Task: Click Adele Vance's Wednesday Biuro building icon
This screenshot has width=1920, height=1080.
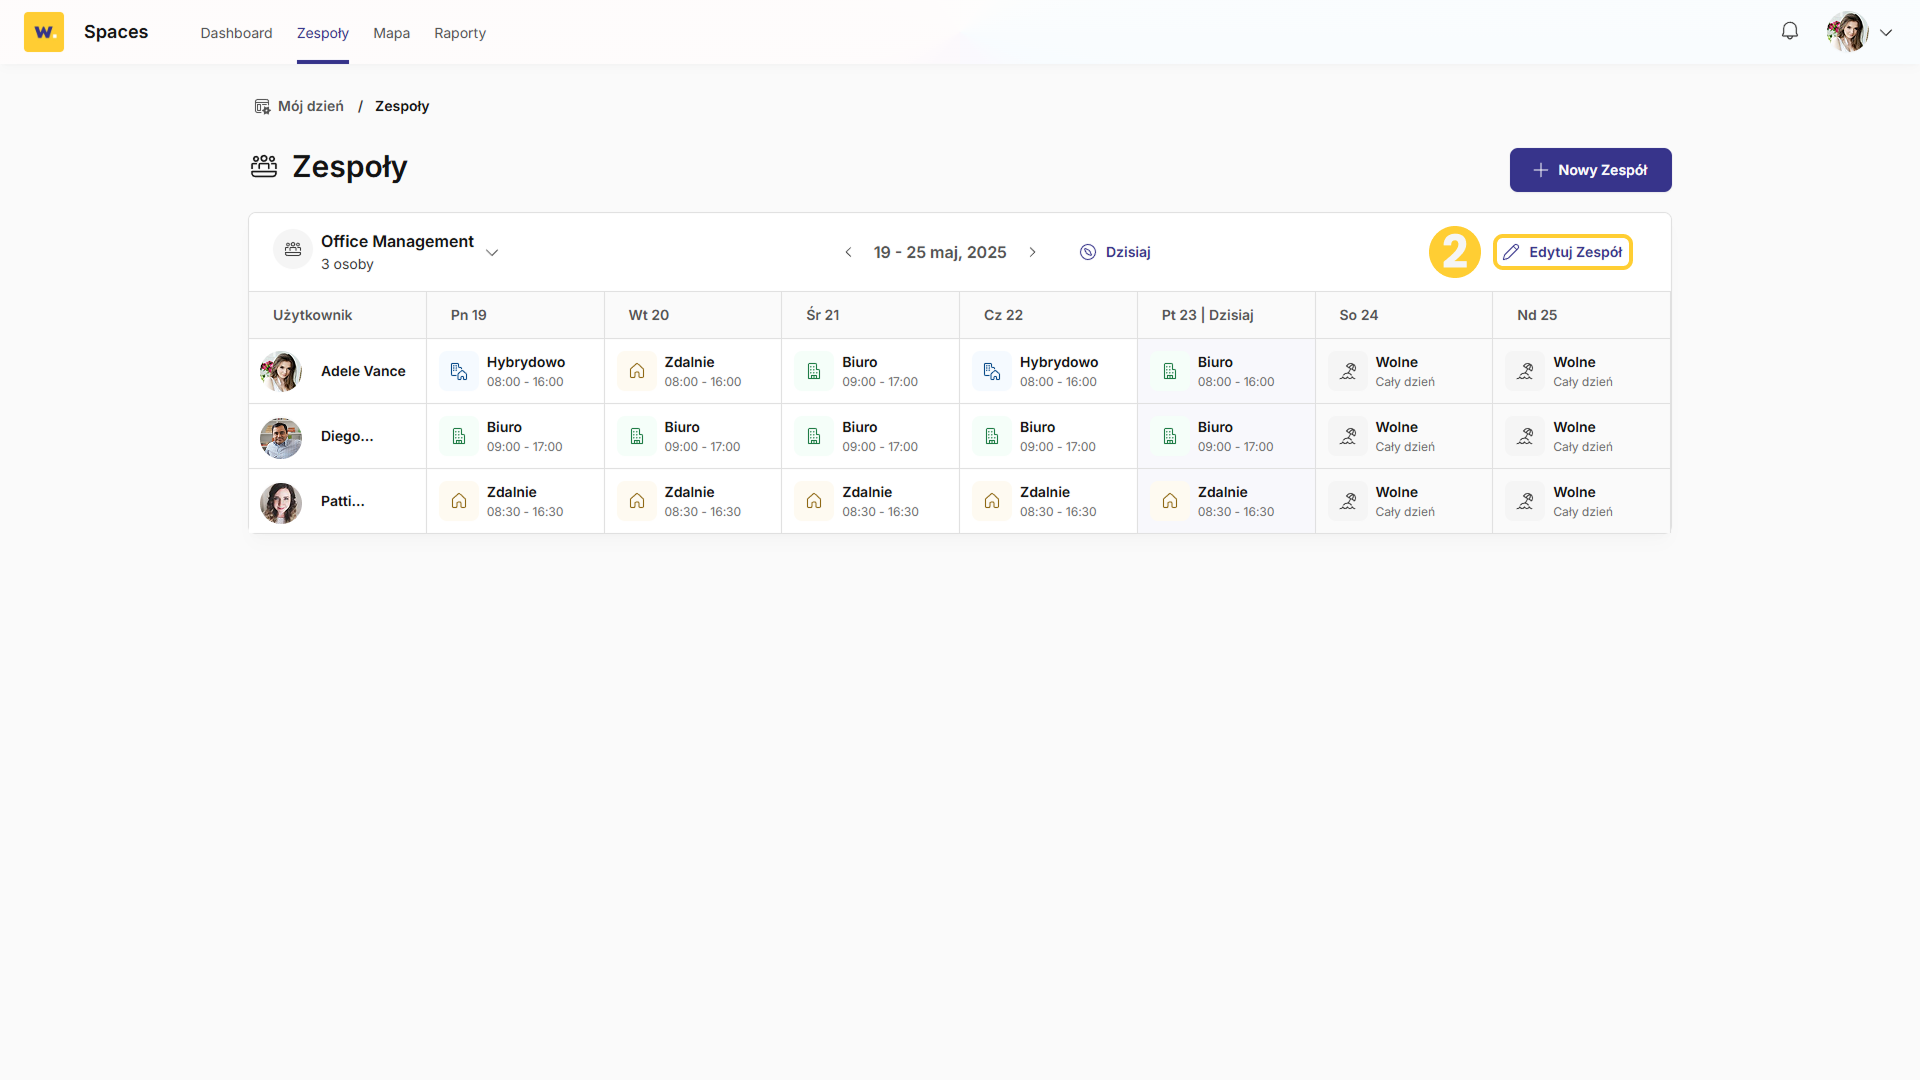Action: coord(814,371)
